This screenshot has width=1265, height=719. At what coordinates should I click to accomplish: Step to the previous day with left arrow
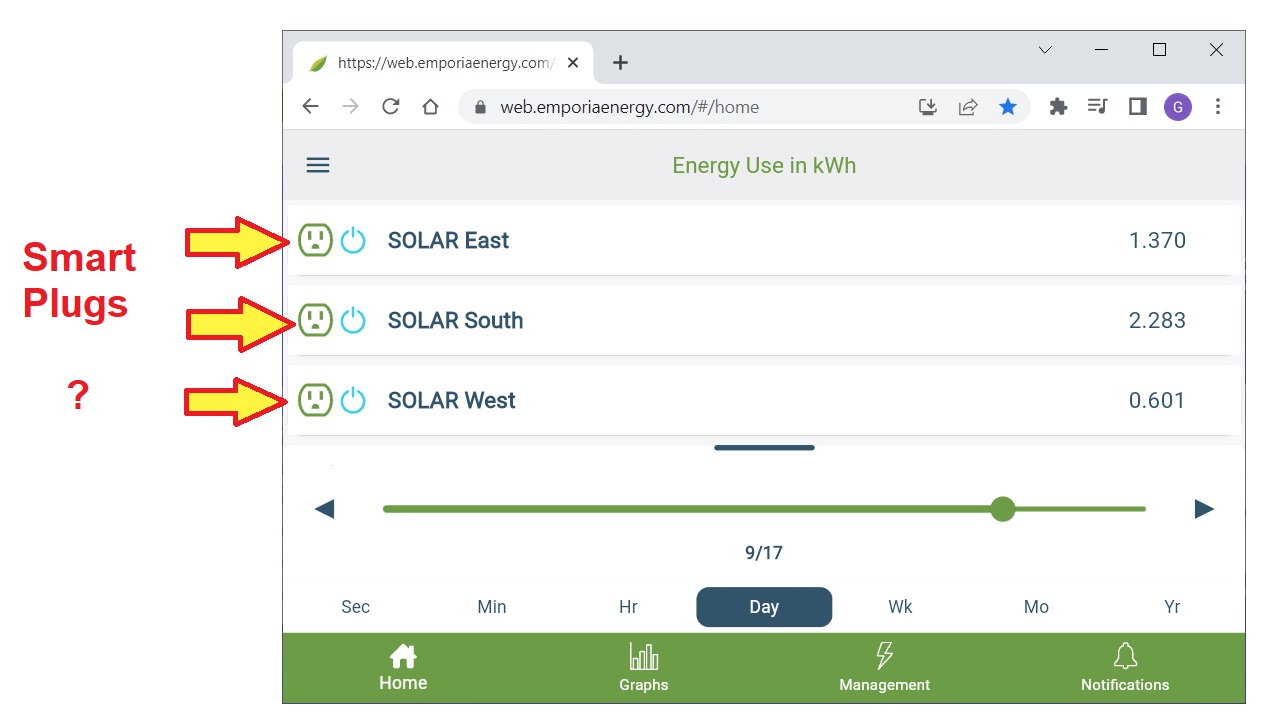(x=324, y=510)
